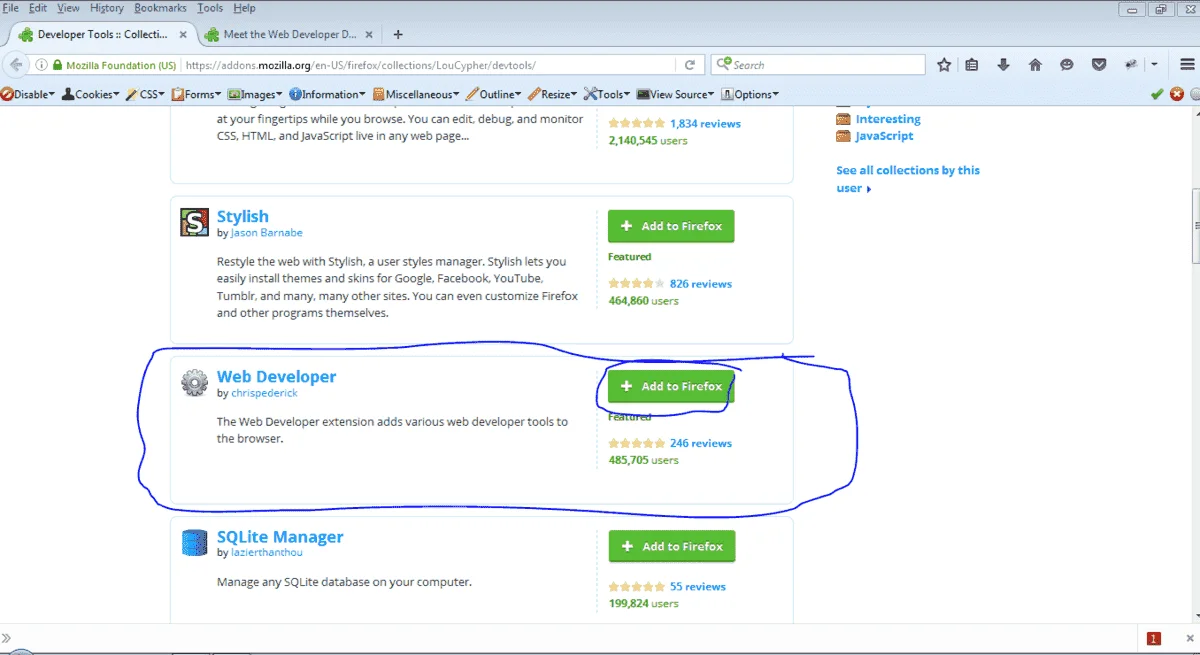Image resolution: width=1200 pixels, height=655 pixels.
Task: Open the Pocket icon in the toolbar
Action: pos(1098,65)
